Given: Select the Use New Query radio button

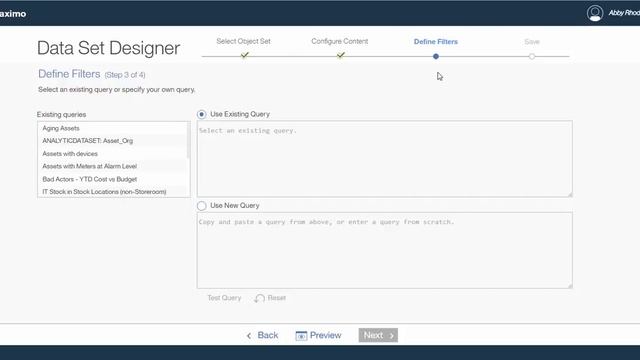Looking at the screenshot, I should coord(202,206).
